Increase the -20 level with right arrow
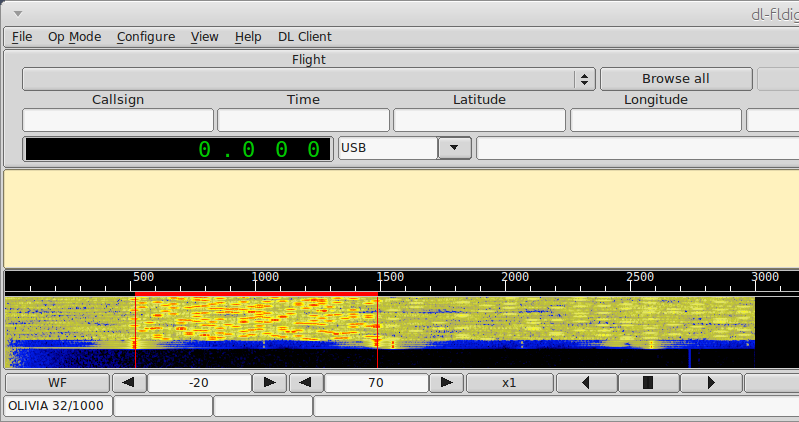 tap(269, 383)
